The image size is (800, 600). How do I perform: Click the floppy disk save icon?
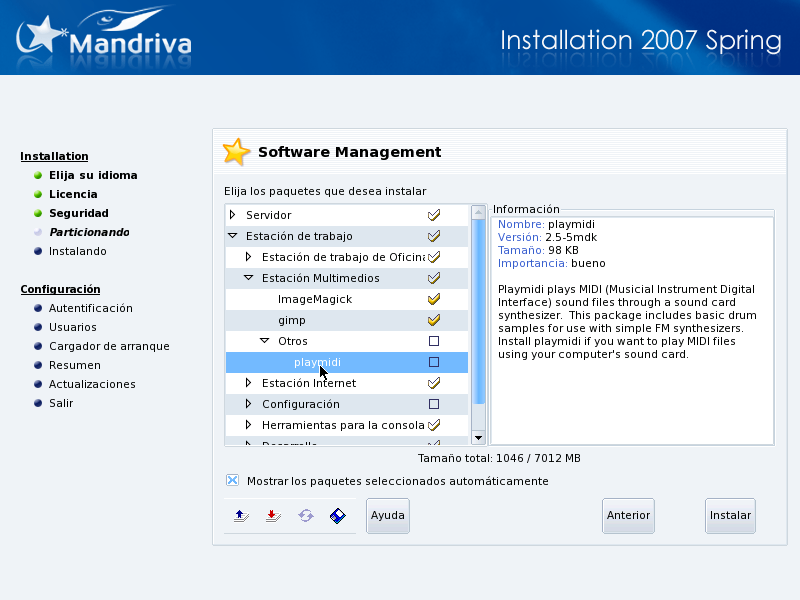pos(338,516)
